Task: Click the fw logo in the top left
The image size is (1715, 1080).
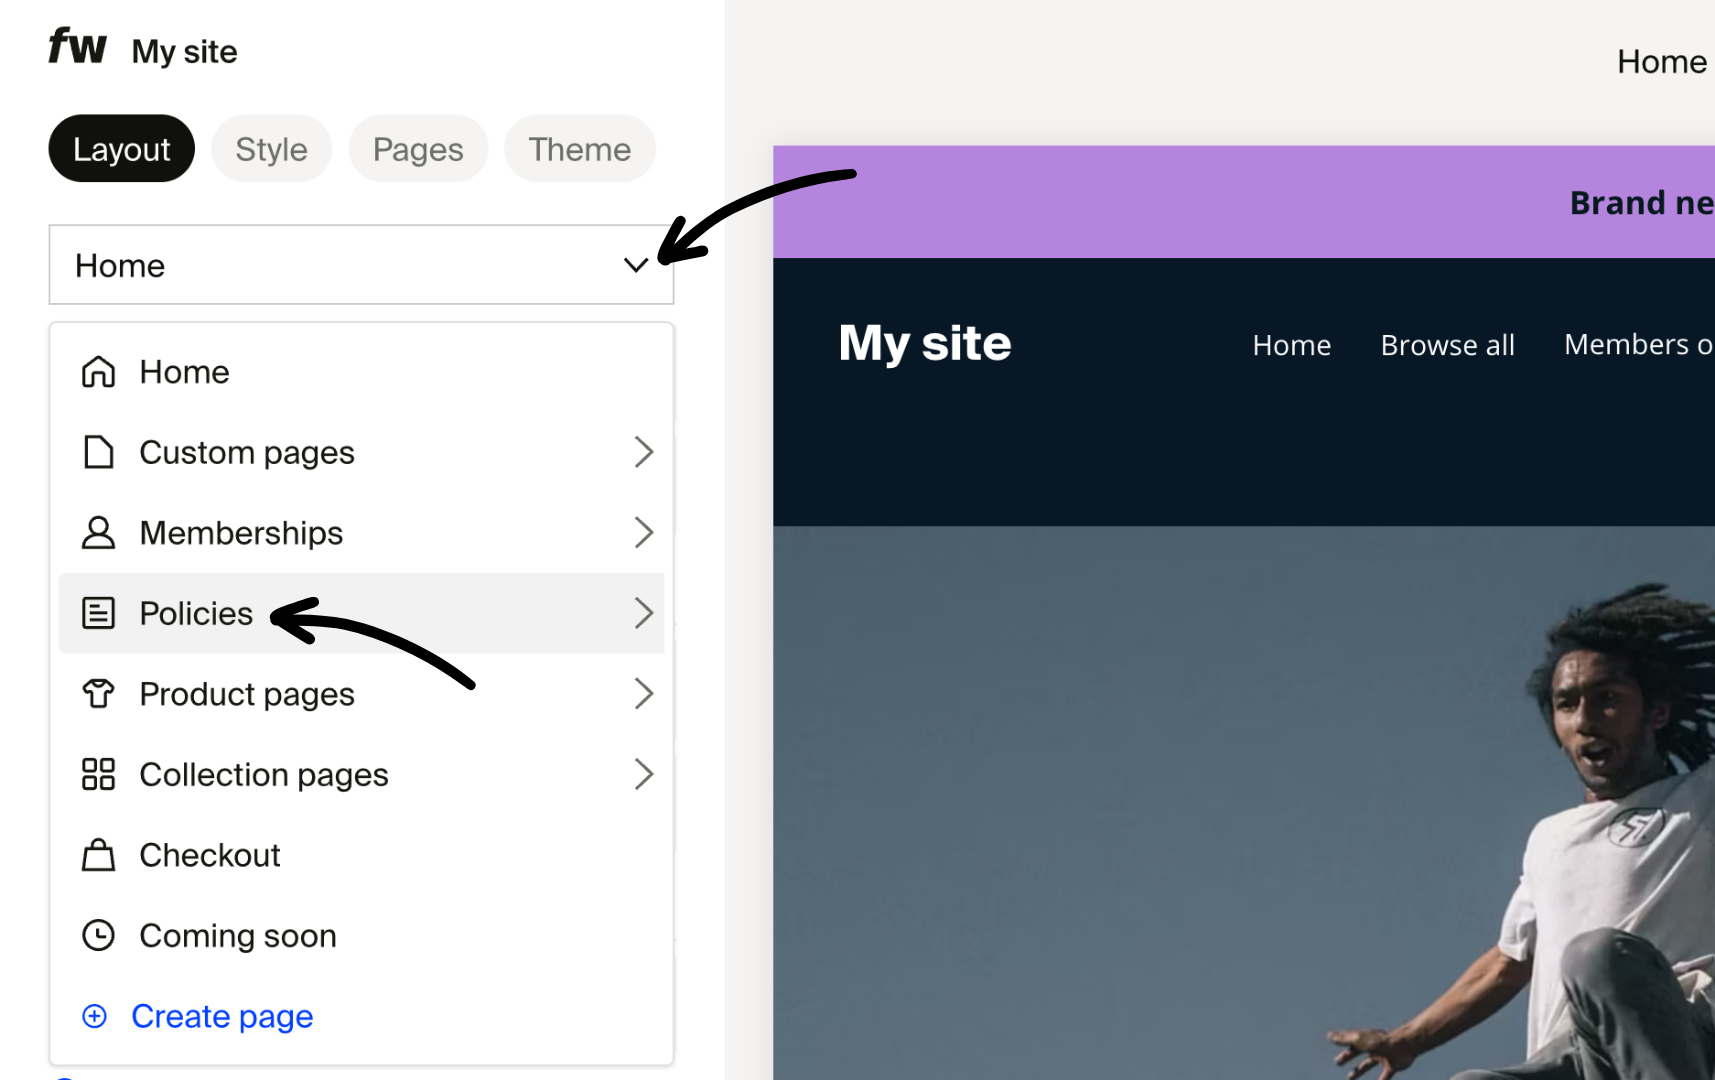Action: point(77,46)
